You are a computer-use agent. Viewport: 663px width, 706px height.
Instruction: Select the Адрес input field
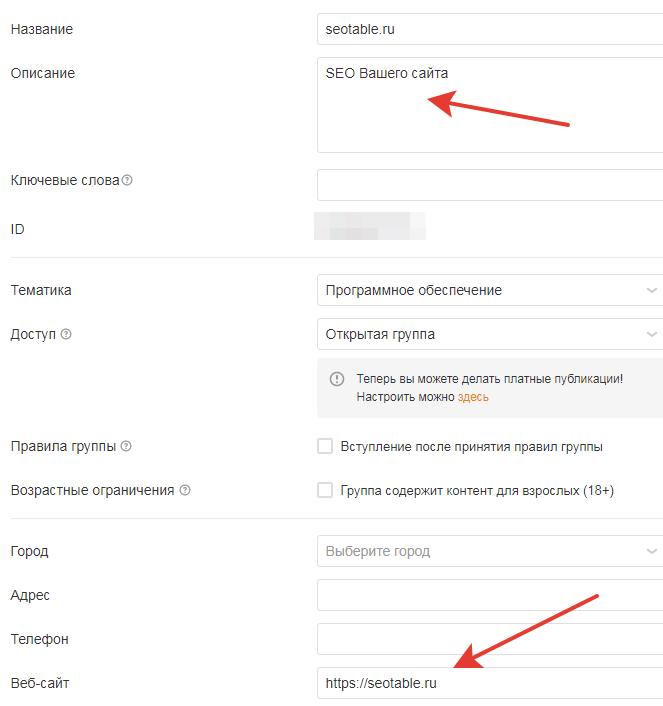tap(490, 595)
